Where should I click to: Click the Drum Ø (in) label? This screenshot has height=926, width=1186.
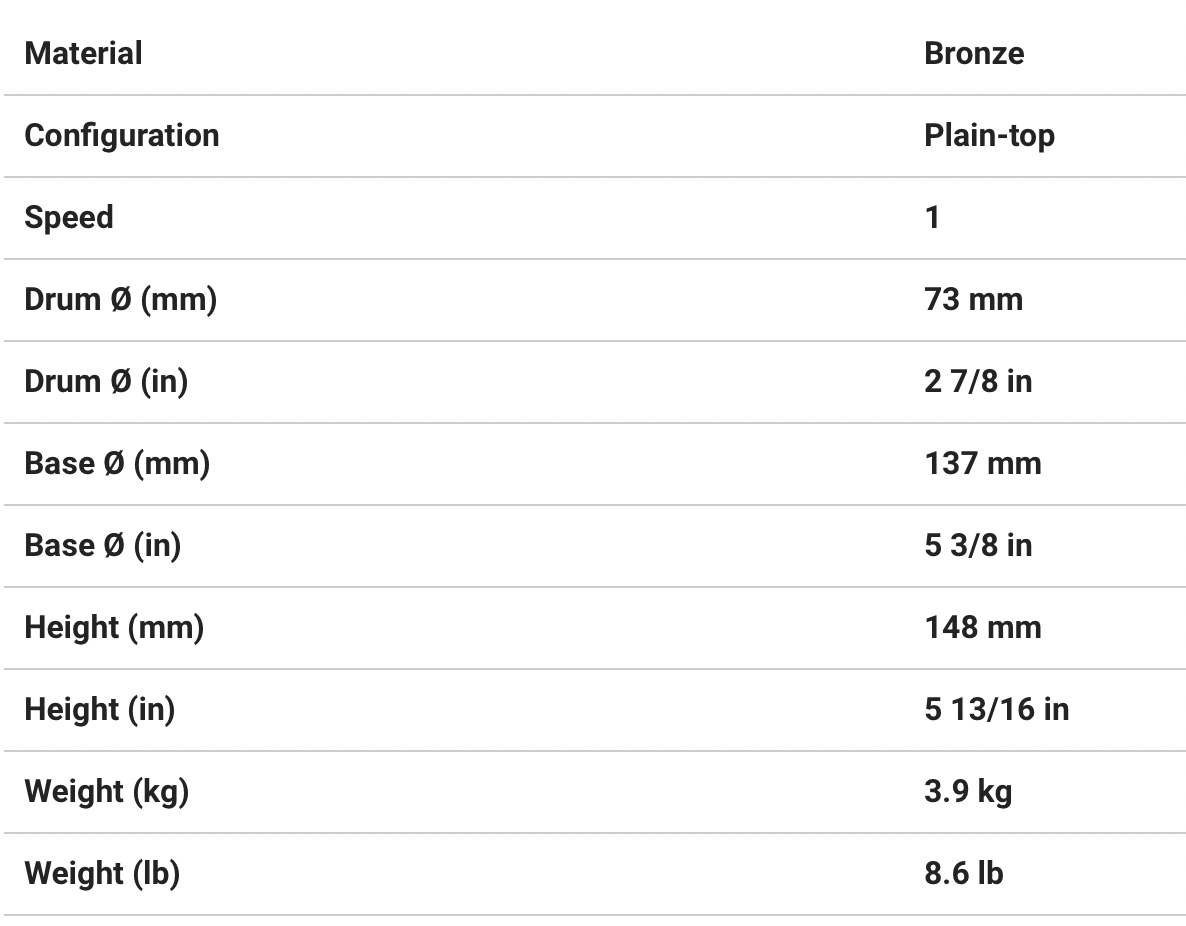106,381
